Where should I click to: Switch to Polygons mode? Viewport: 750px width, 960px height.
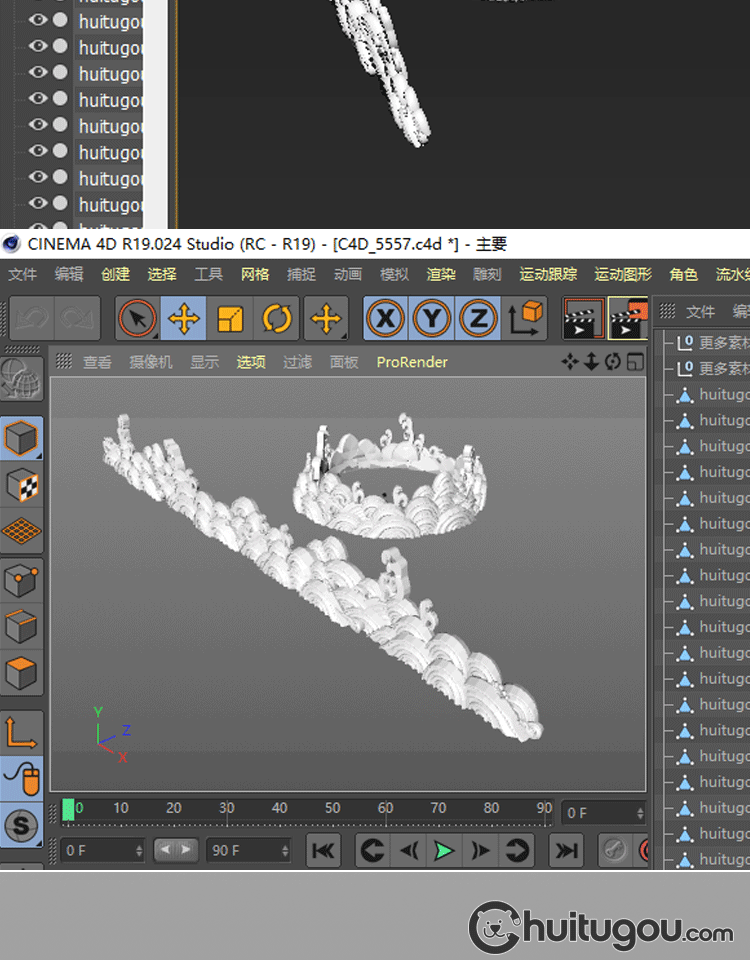(22, 673)
